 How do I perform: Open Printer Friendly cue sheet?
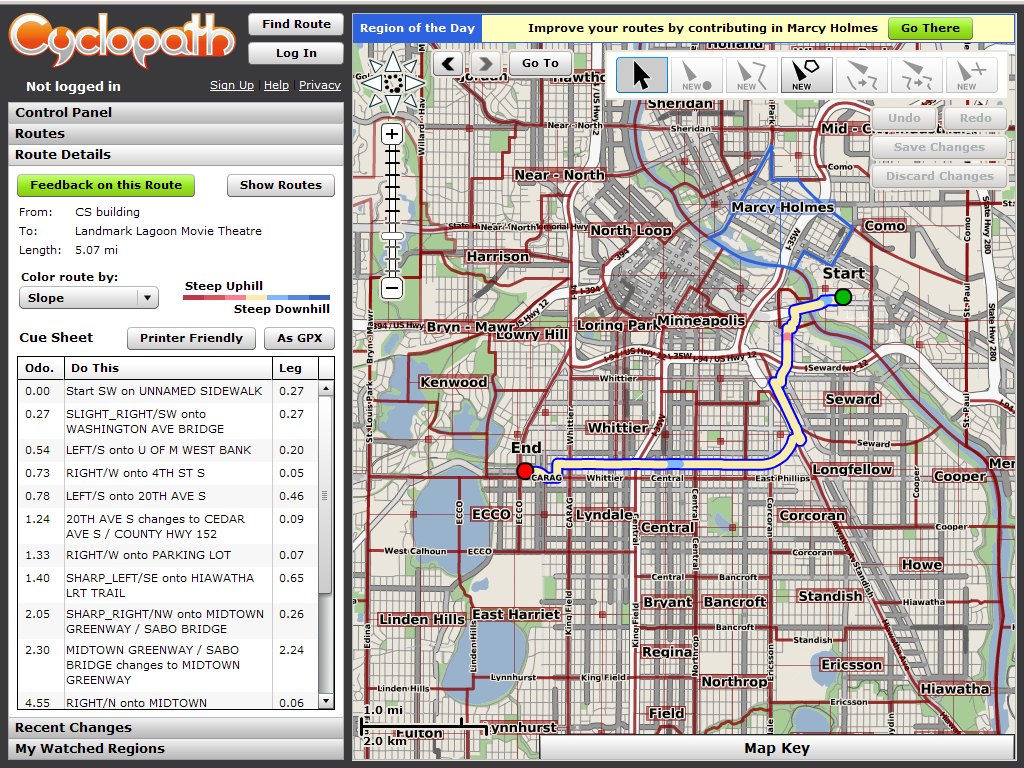pos(191,338)
